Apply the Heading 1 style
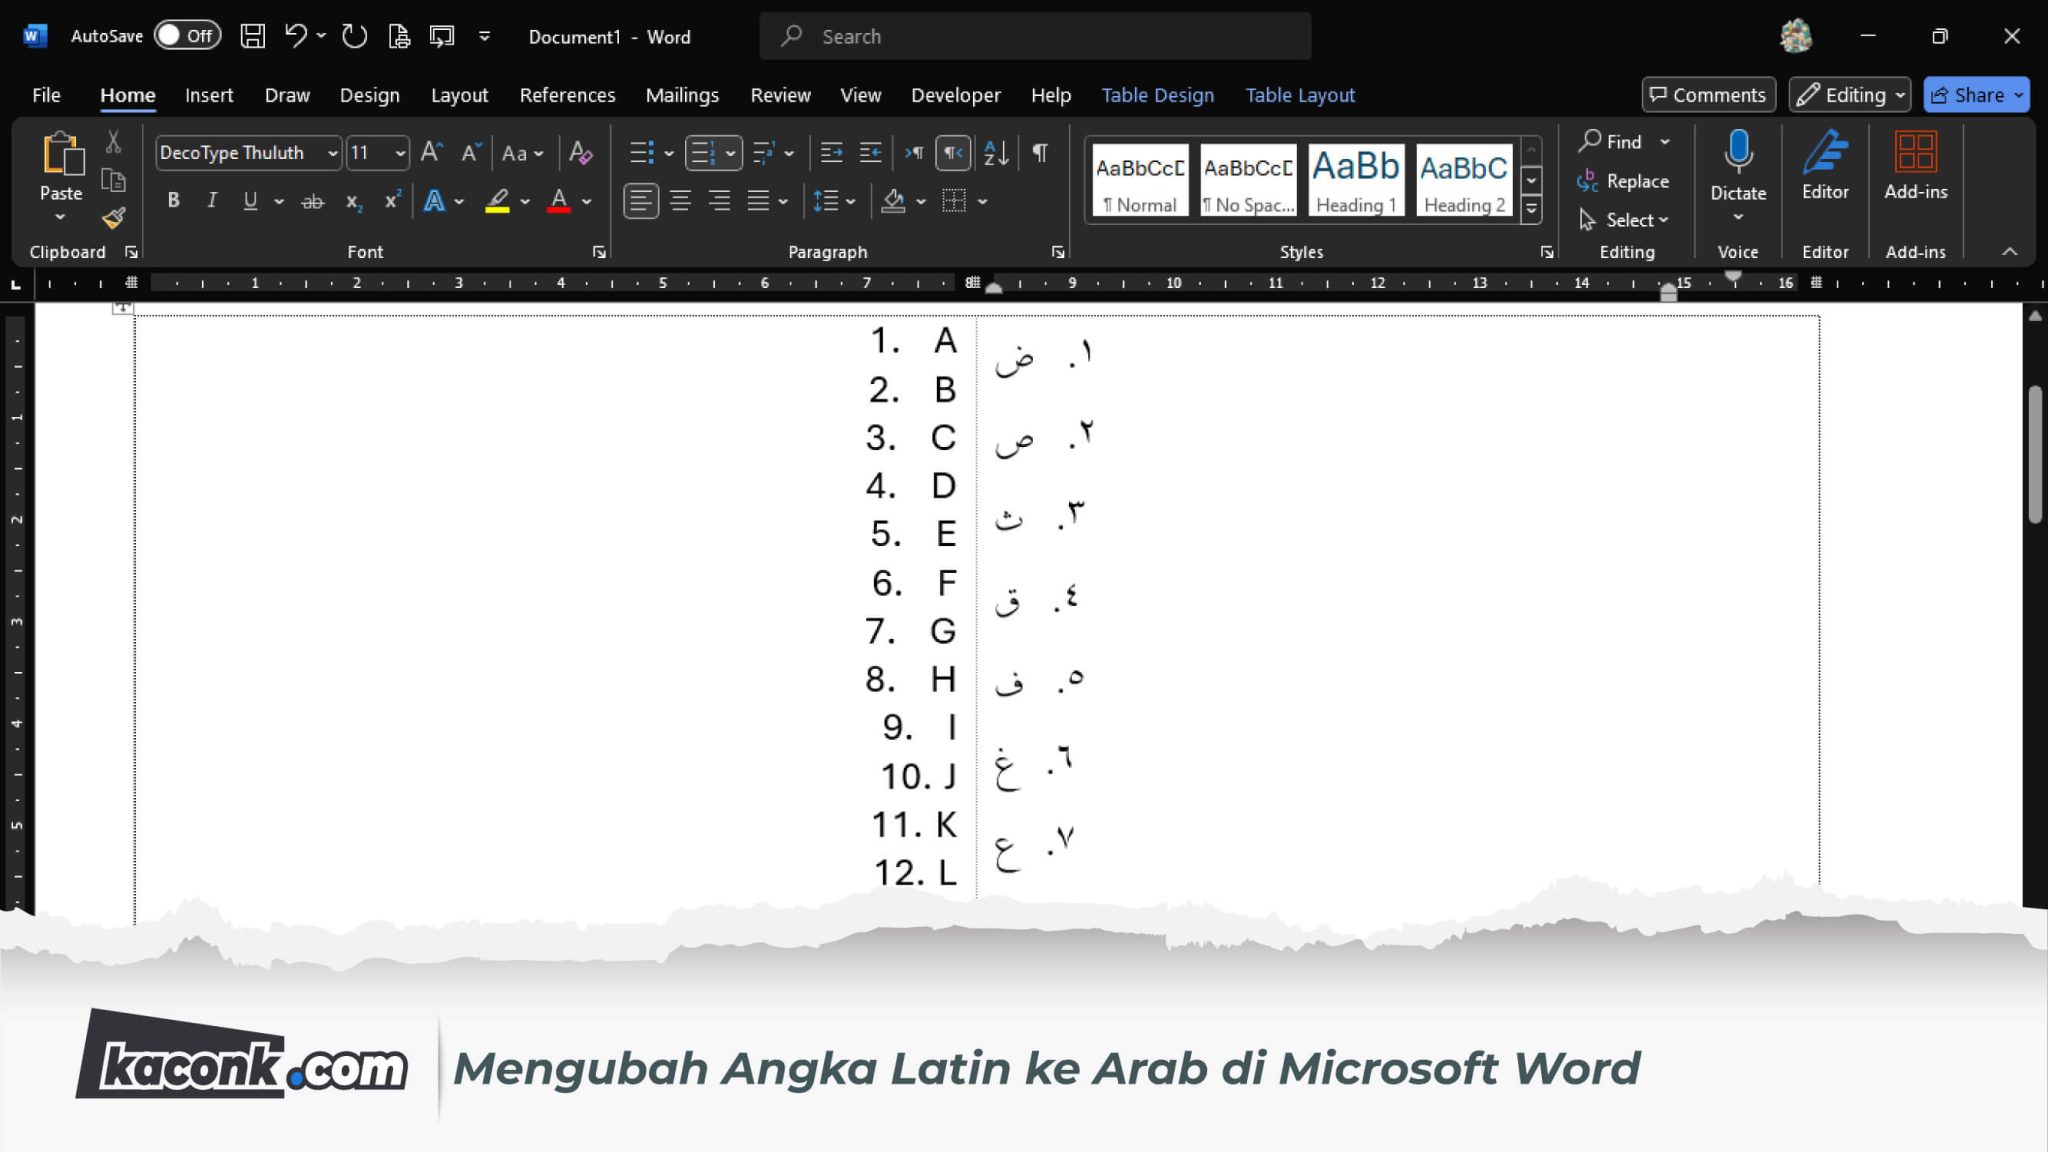This screenshot has height=1152, width=2048. [1355, 180]
